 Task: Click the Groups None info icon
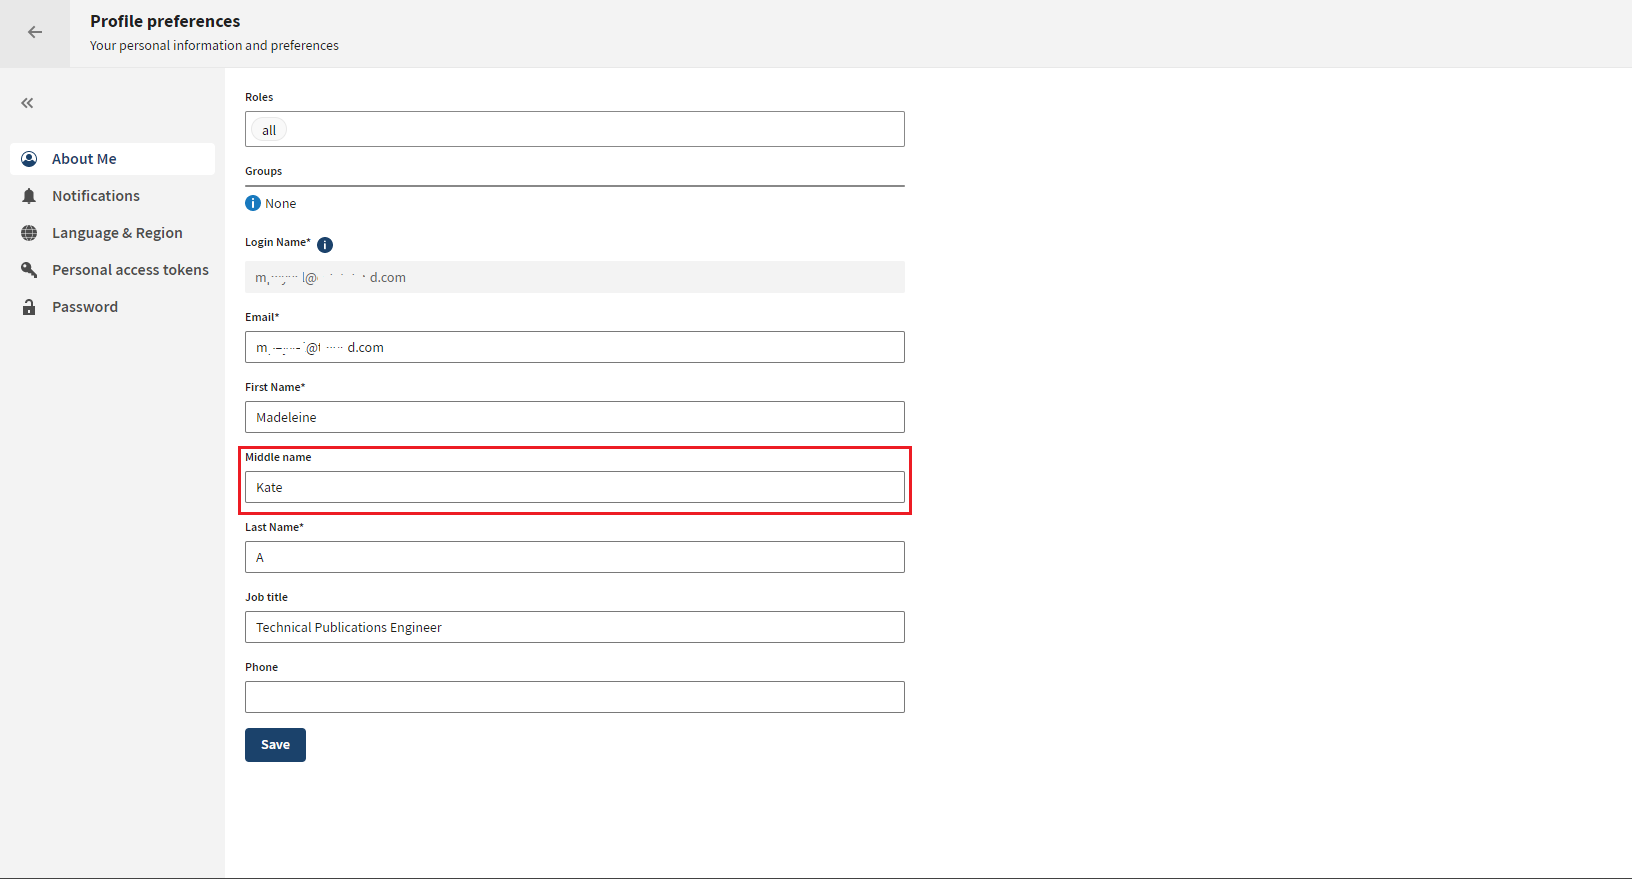[x=253, y=203]
